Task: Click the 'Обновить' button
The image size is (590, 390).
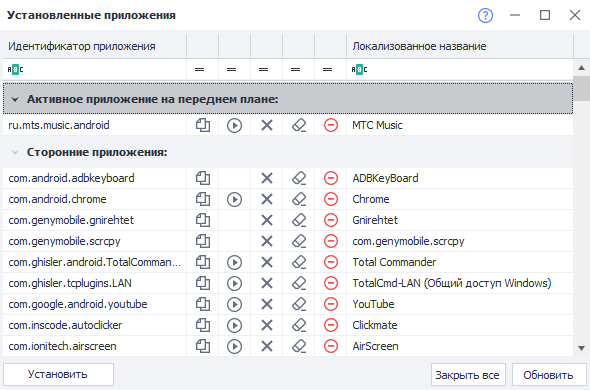Action: click(x=549, y=375)
